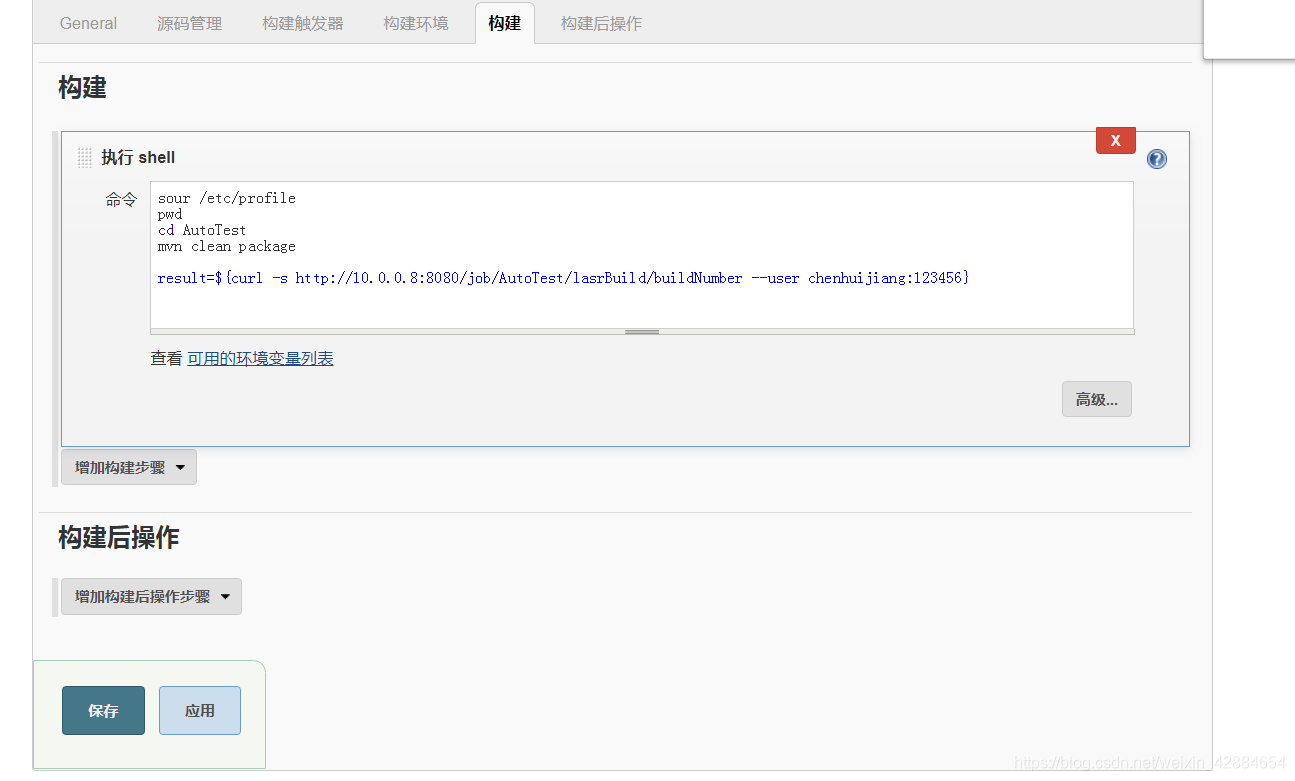Click the 高级... button
The width and height of the screenshot is (1295, 781).
click(x=1097, y=399)
